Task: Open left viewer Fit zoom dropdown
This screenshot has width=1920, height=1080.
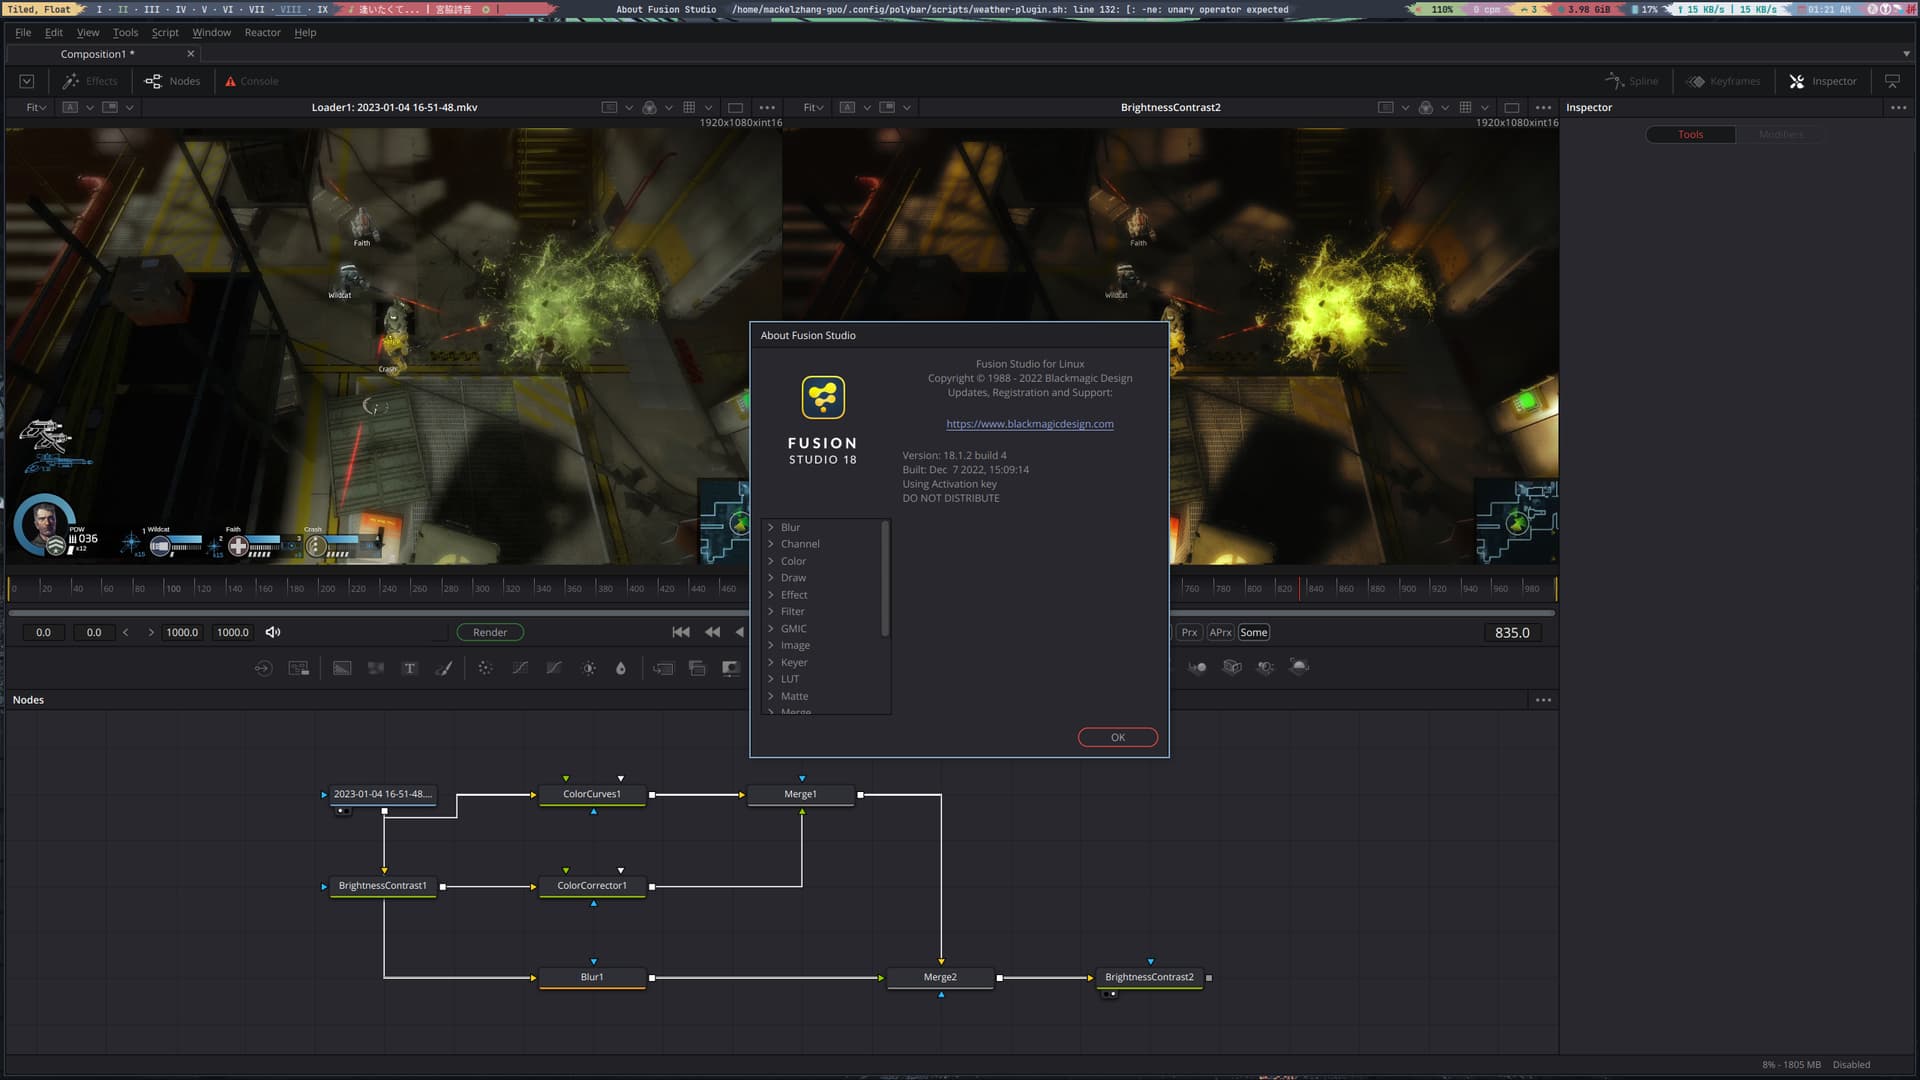Action: click(36, 107)
